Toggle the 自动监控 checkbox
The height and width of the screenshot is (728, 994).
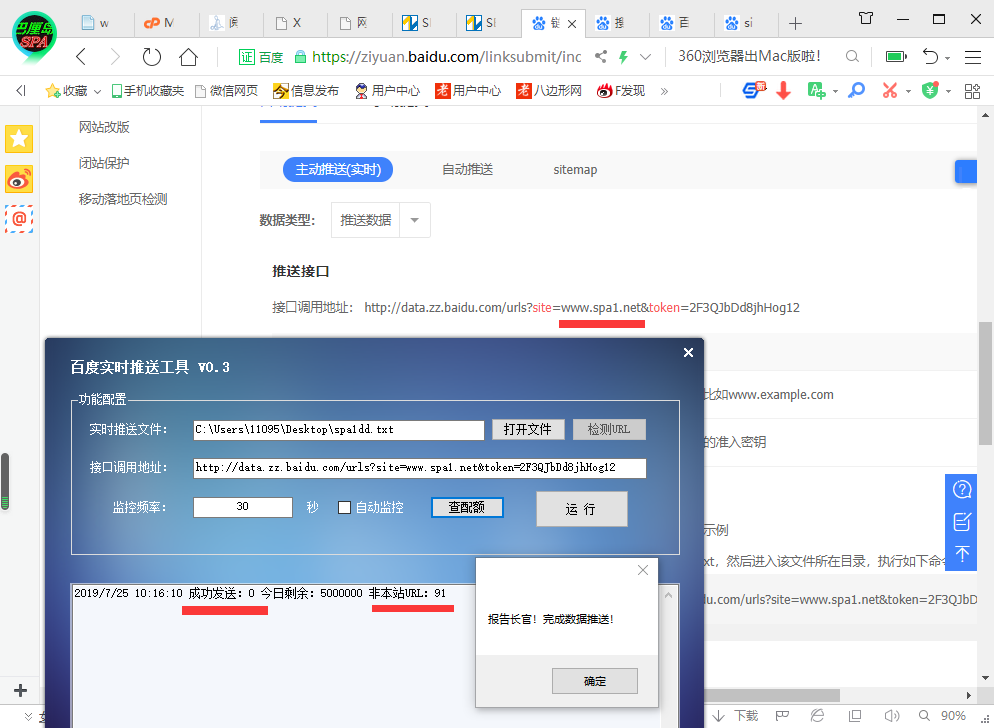(x=344, y=507)
